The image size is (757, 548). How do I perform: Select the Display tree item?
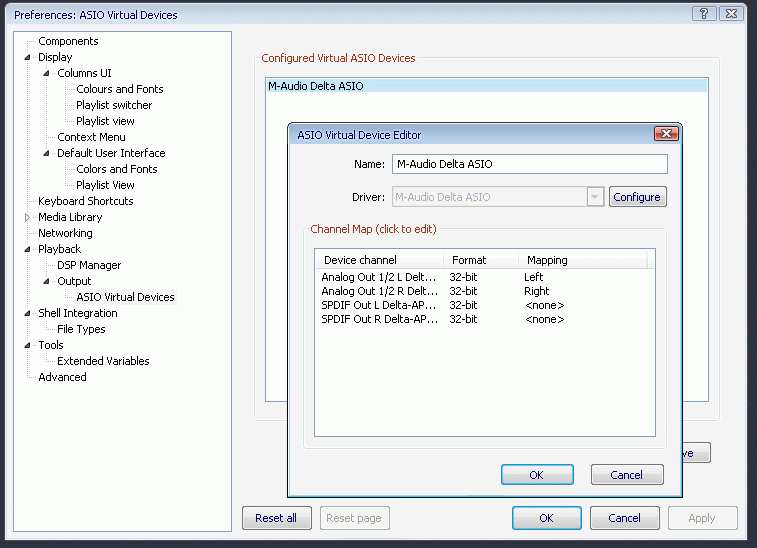[55, 57]
